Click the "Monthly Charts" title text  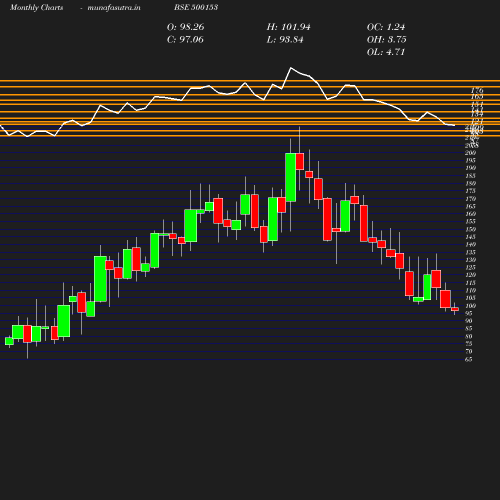click(x=36, y=7)
